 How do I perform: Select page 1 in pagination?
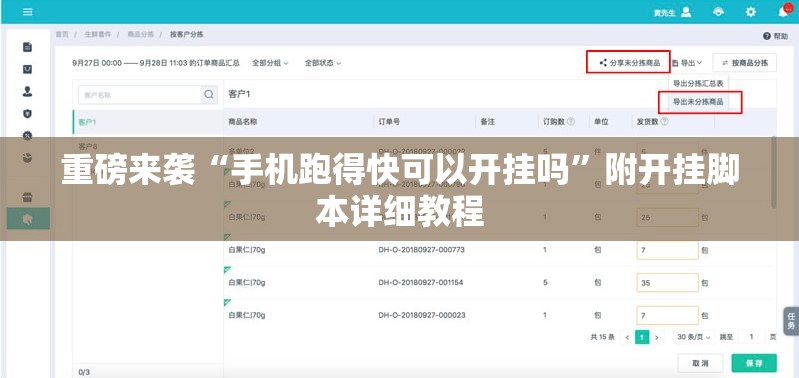point(642,337)
